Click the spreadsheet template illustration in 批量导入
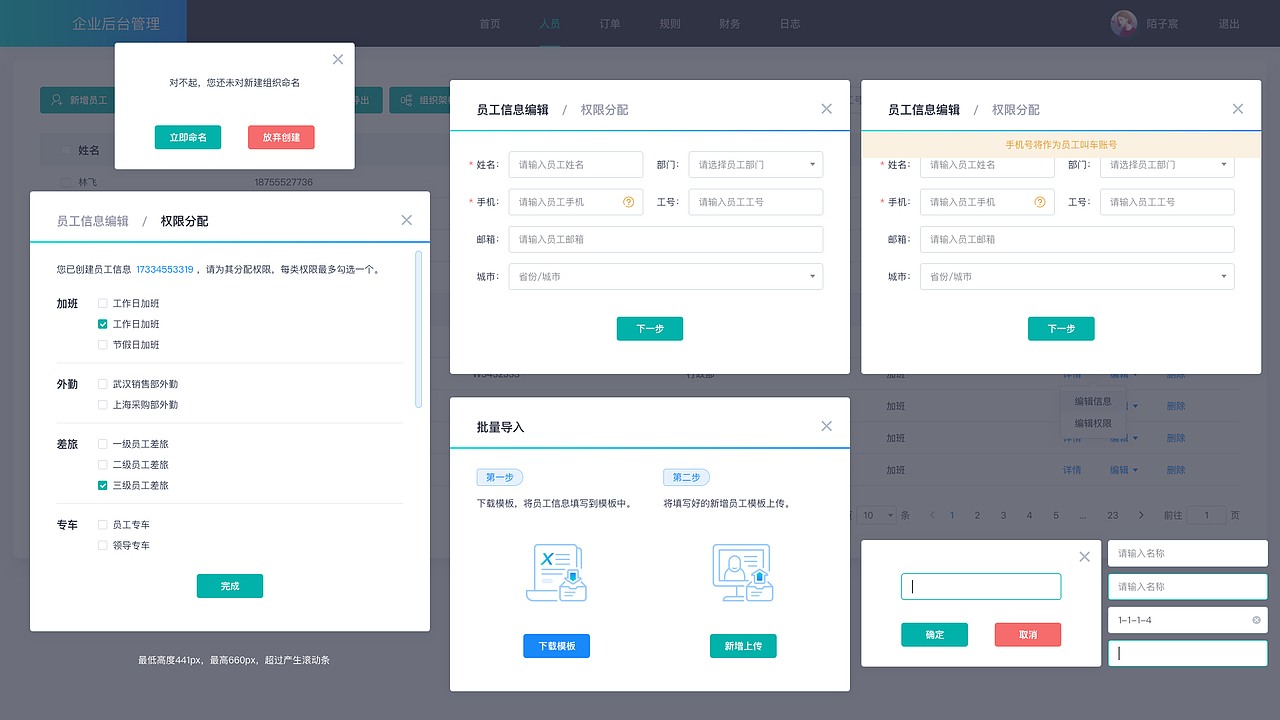The width and height of the screenshot is (1280, 720). pos(557,573)
